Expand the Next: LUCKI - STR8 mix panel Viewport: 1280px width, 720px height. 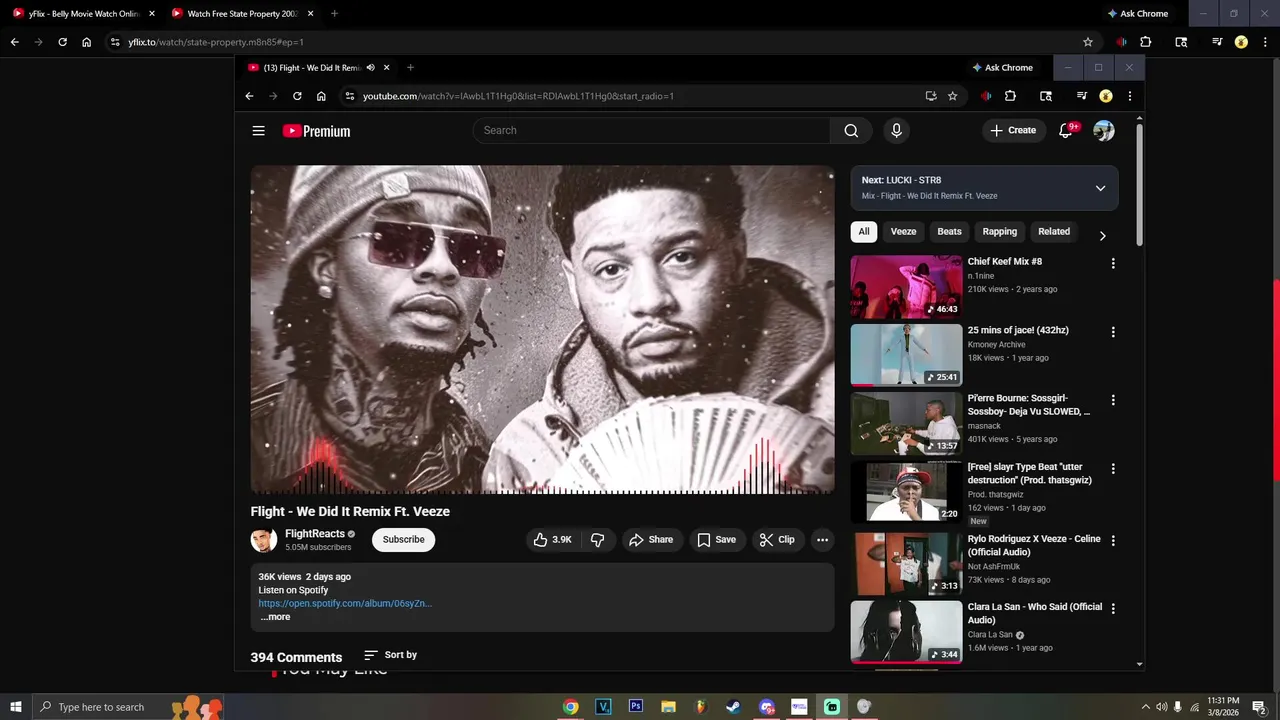point(1100,188)
